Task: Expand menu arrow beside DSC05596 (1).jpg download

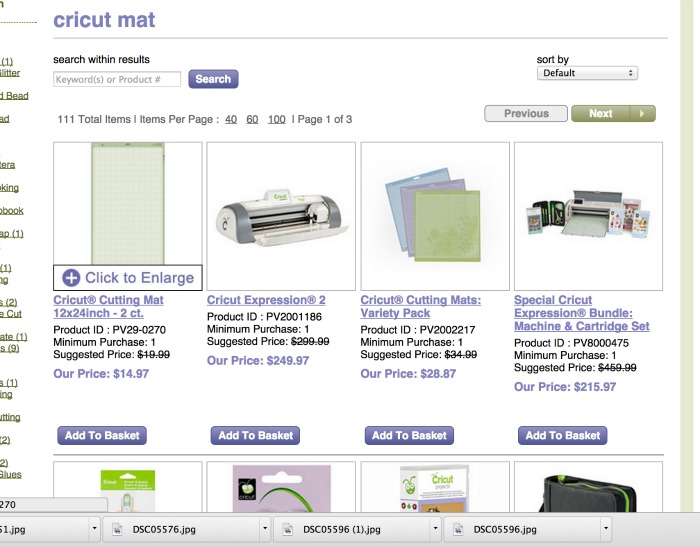Action: (x=436, y=529)
